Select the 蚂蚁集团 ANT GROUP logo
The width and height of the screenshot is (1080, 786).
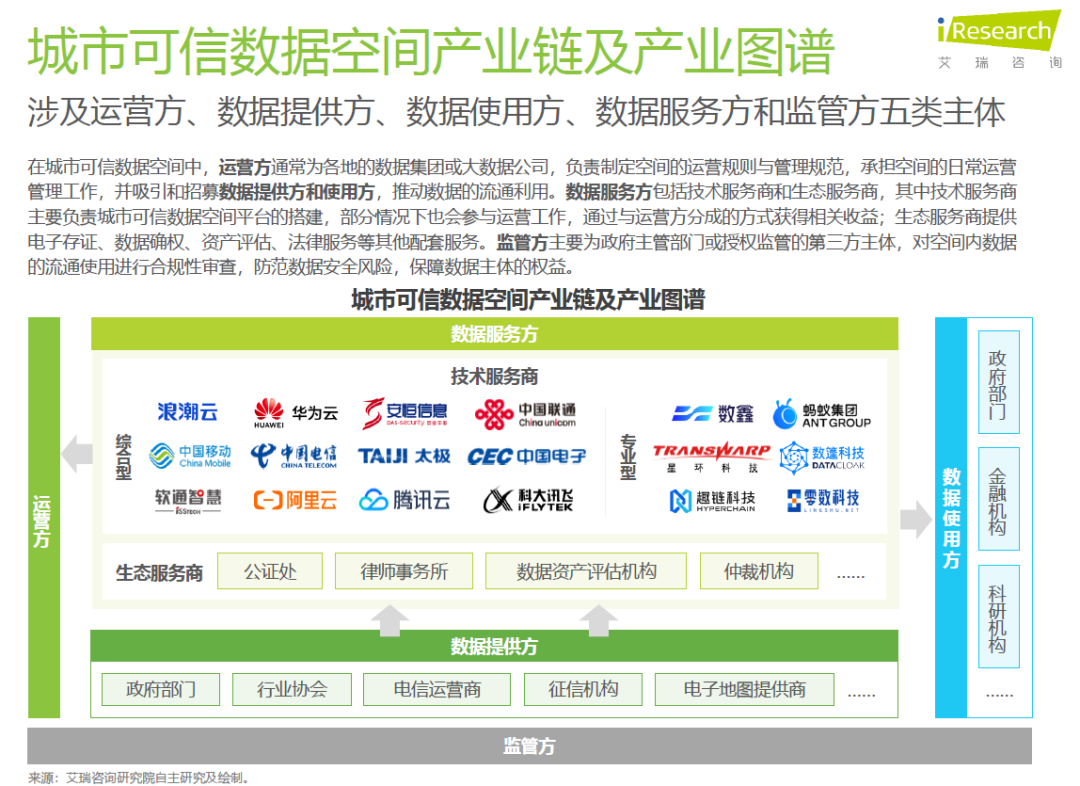point(821,413)
